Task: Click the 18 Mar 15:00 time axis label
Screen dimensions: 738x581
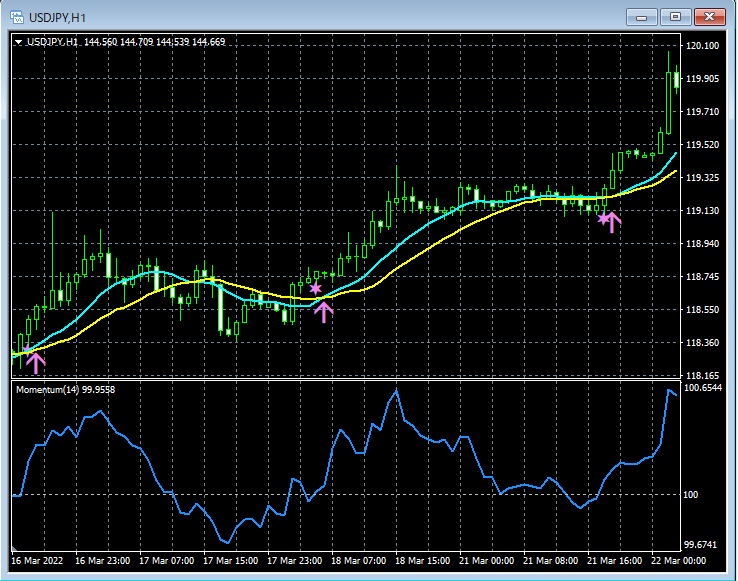Action: tap(423, 561)
